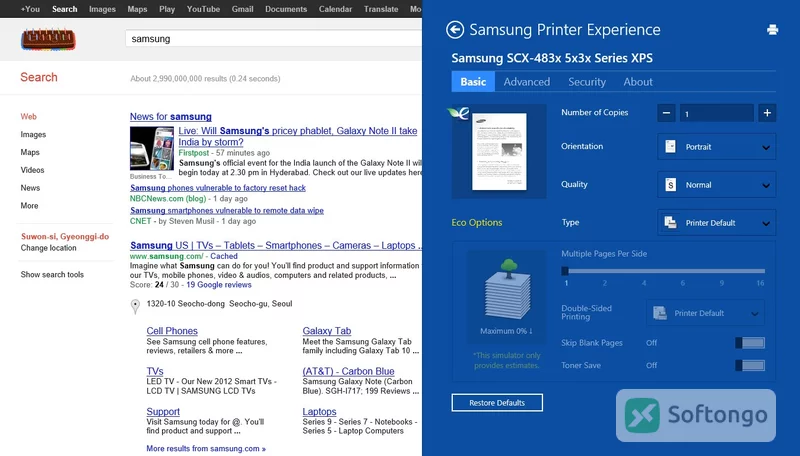Image resolution: width=800 pixels, height=456 pixels.
Task: Open the Laptops sitelink
Action: click(x=319, y=411)
